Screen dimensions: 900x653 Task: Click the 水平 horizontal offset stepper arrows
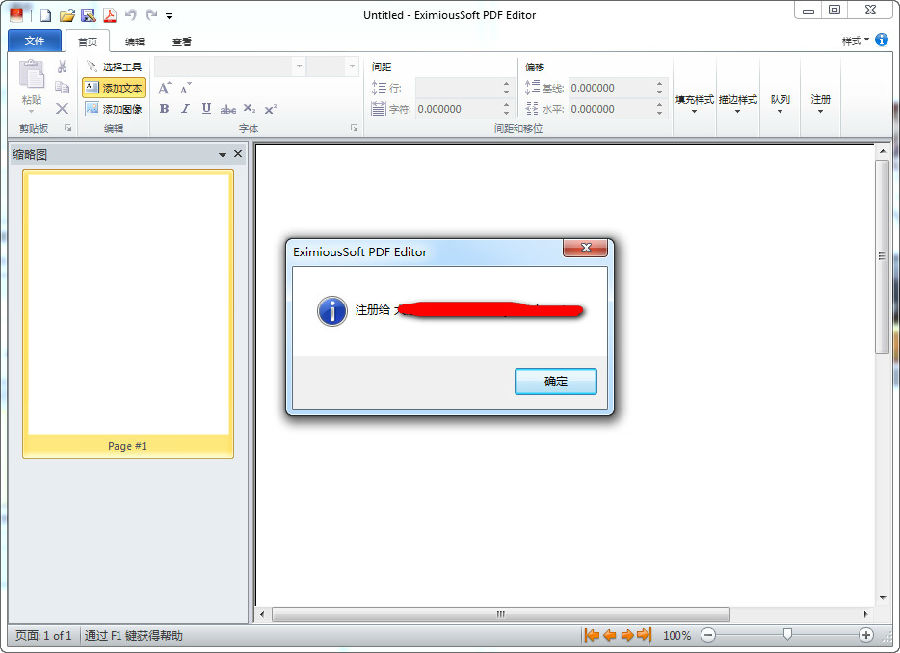660,109
